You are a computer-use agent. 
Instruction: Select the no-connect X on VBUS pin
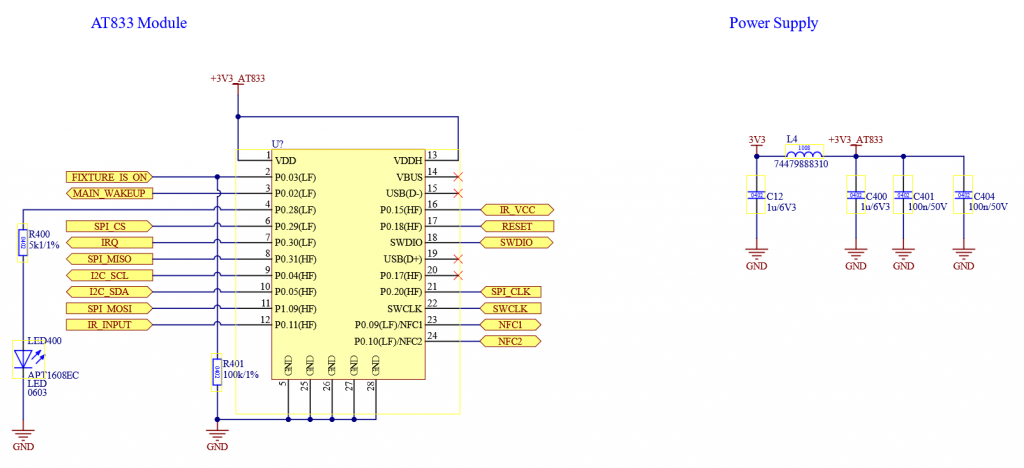[x=458, y=176]
